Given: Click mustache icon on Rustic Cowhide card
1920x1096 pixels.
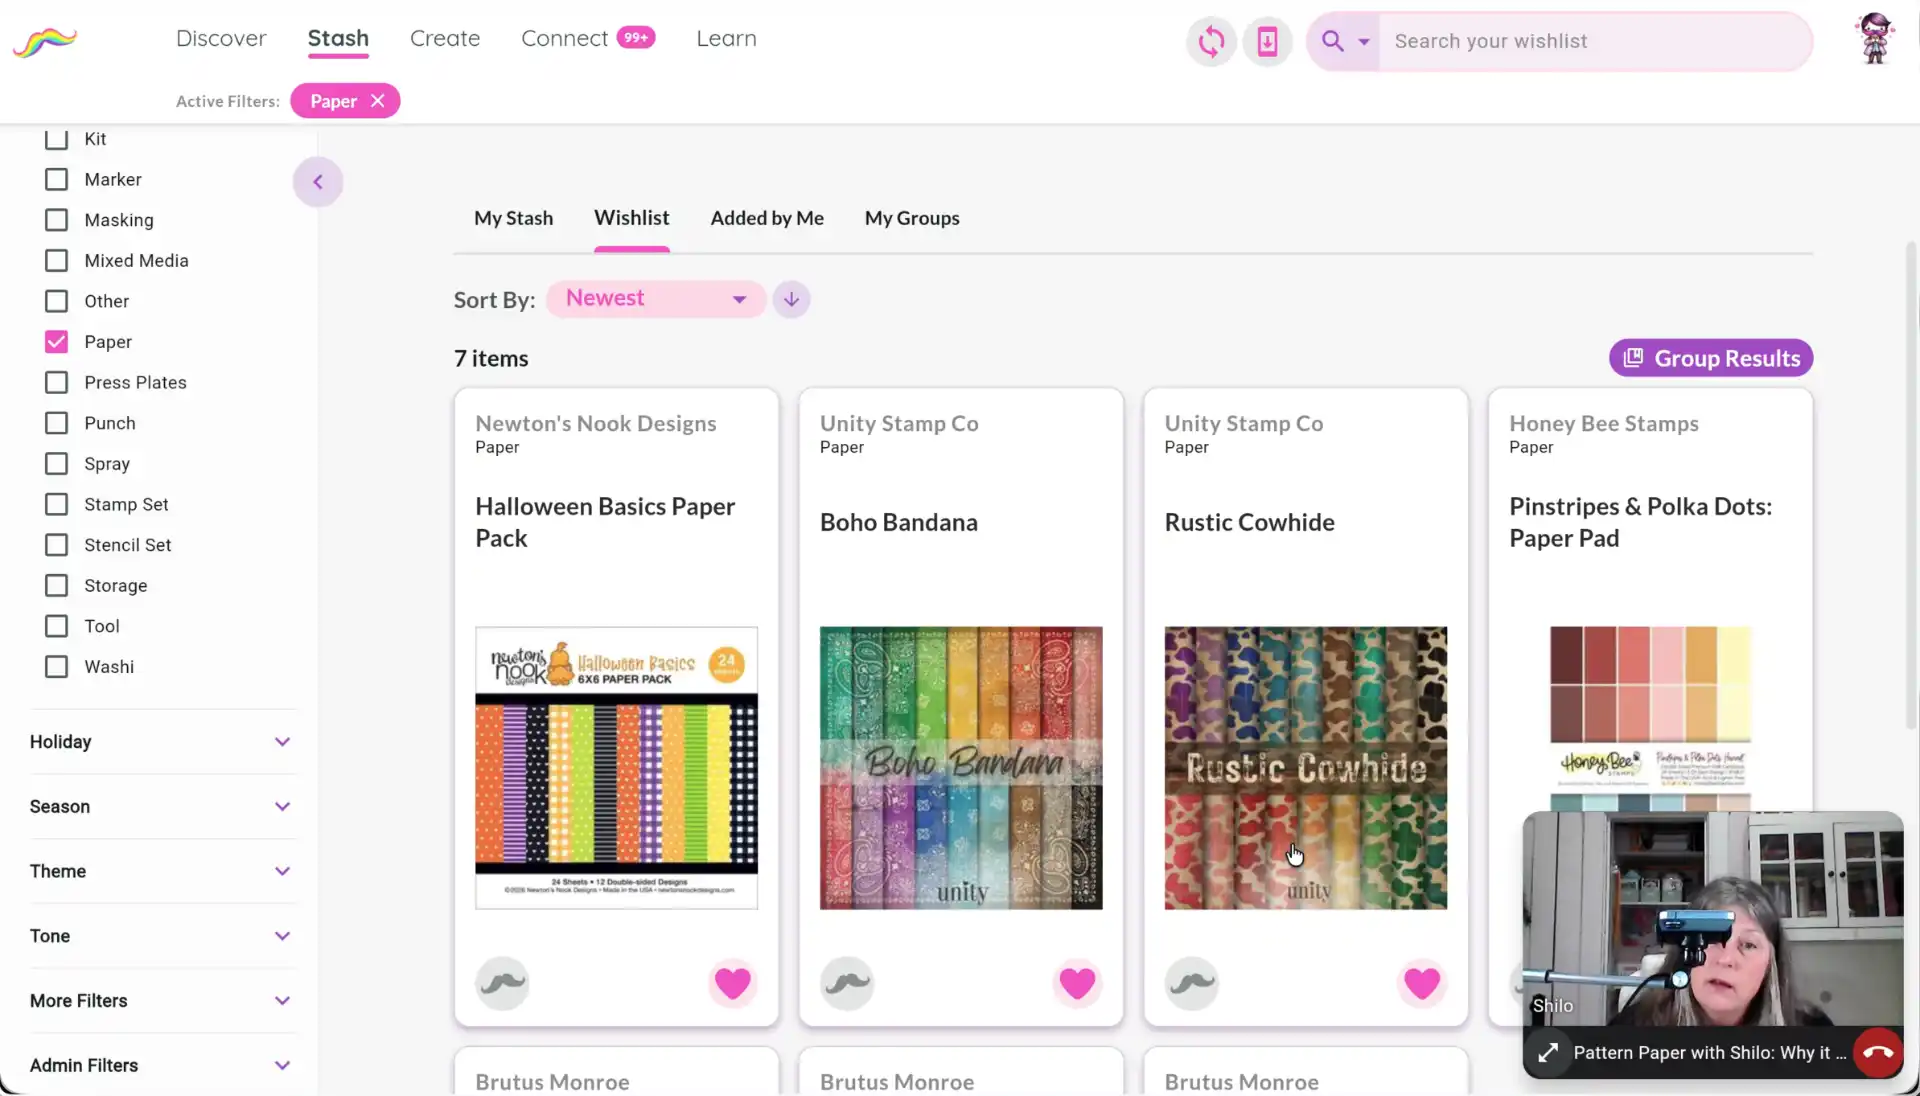Looking at the screenshot, I should point(1192,983).
